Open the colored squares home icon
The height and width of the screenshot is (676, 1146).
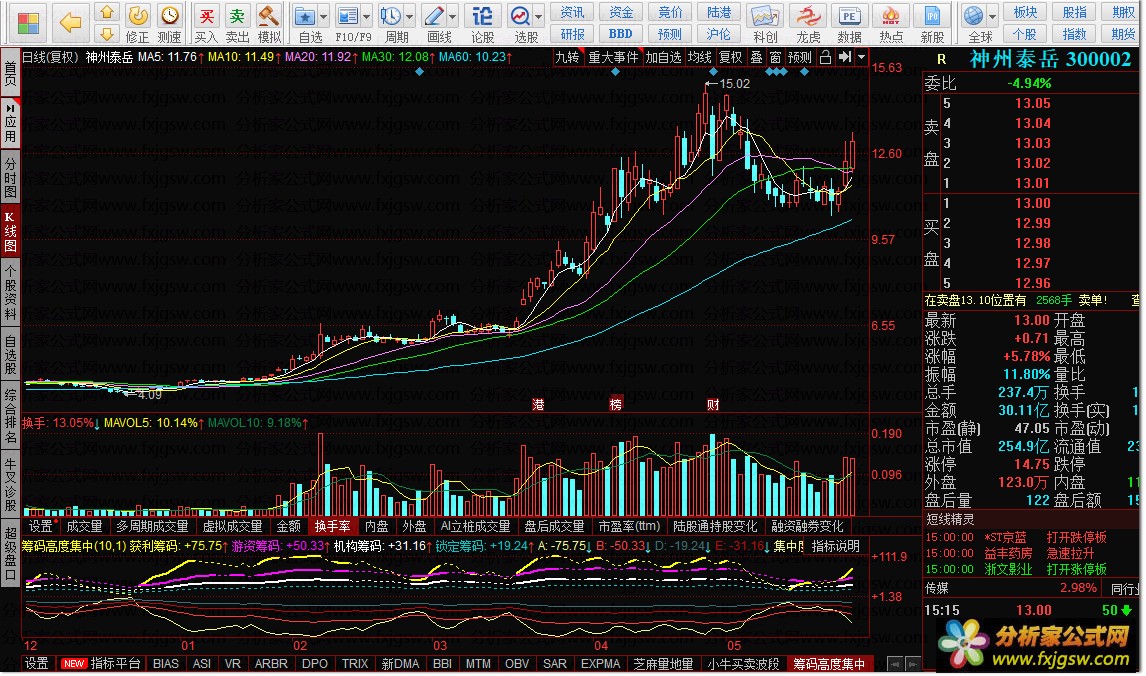coord(28,23)
